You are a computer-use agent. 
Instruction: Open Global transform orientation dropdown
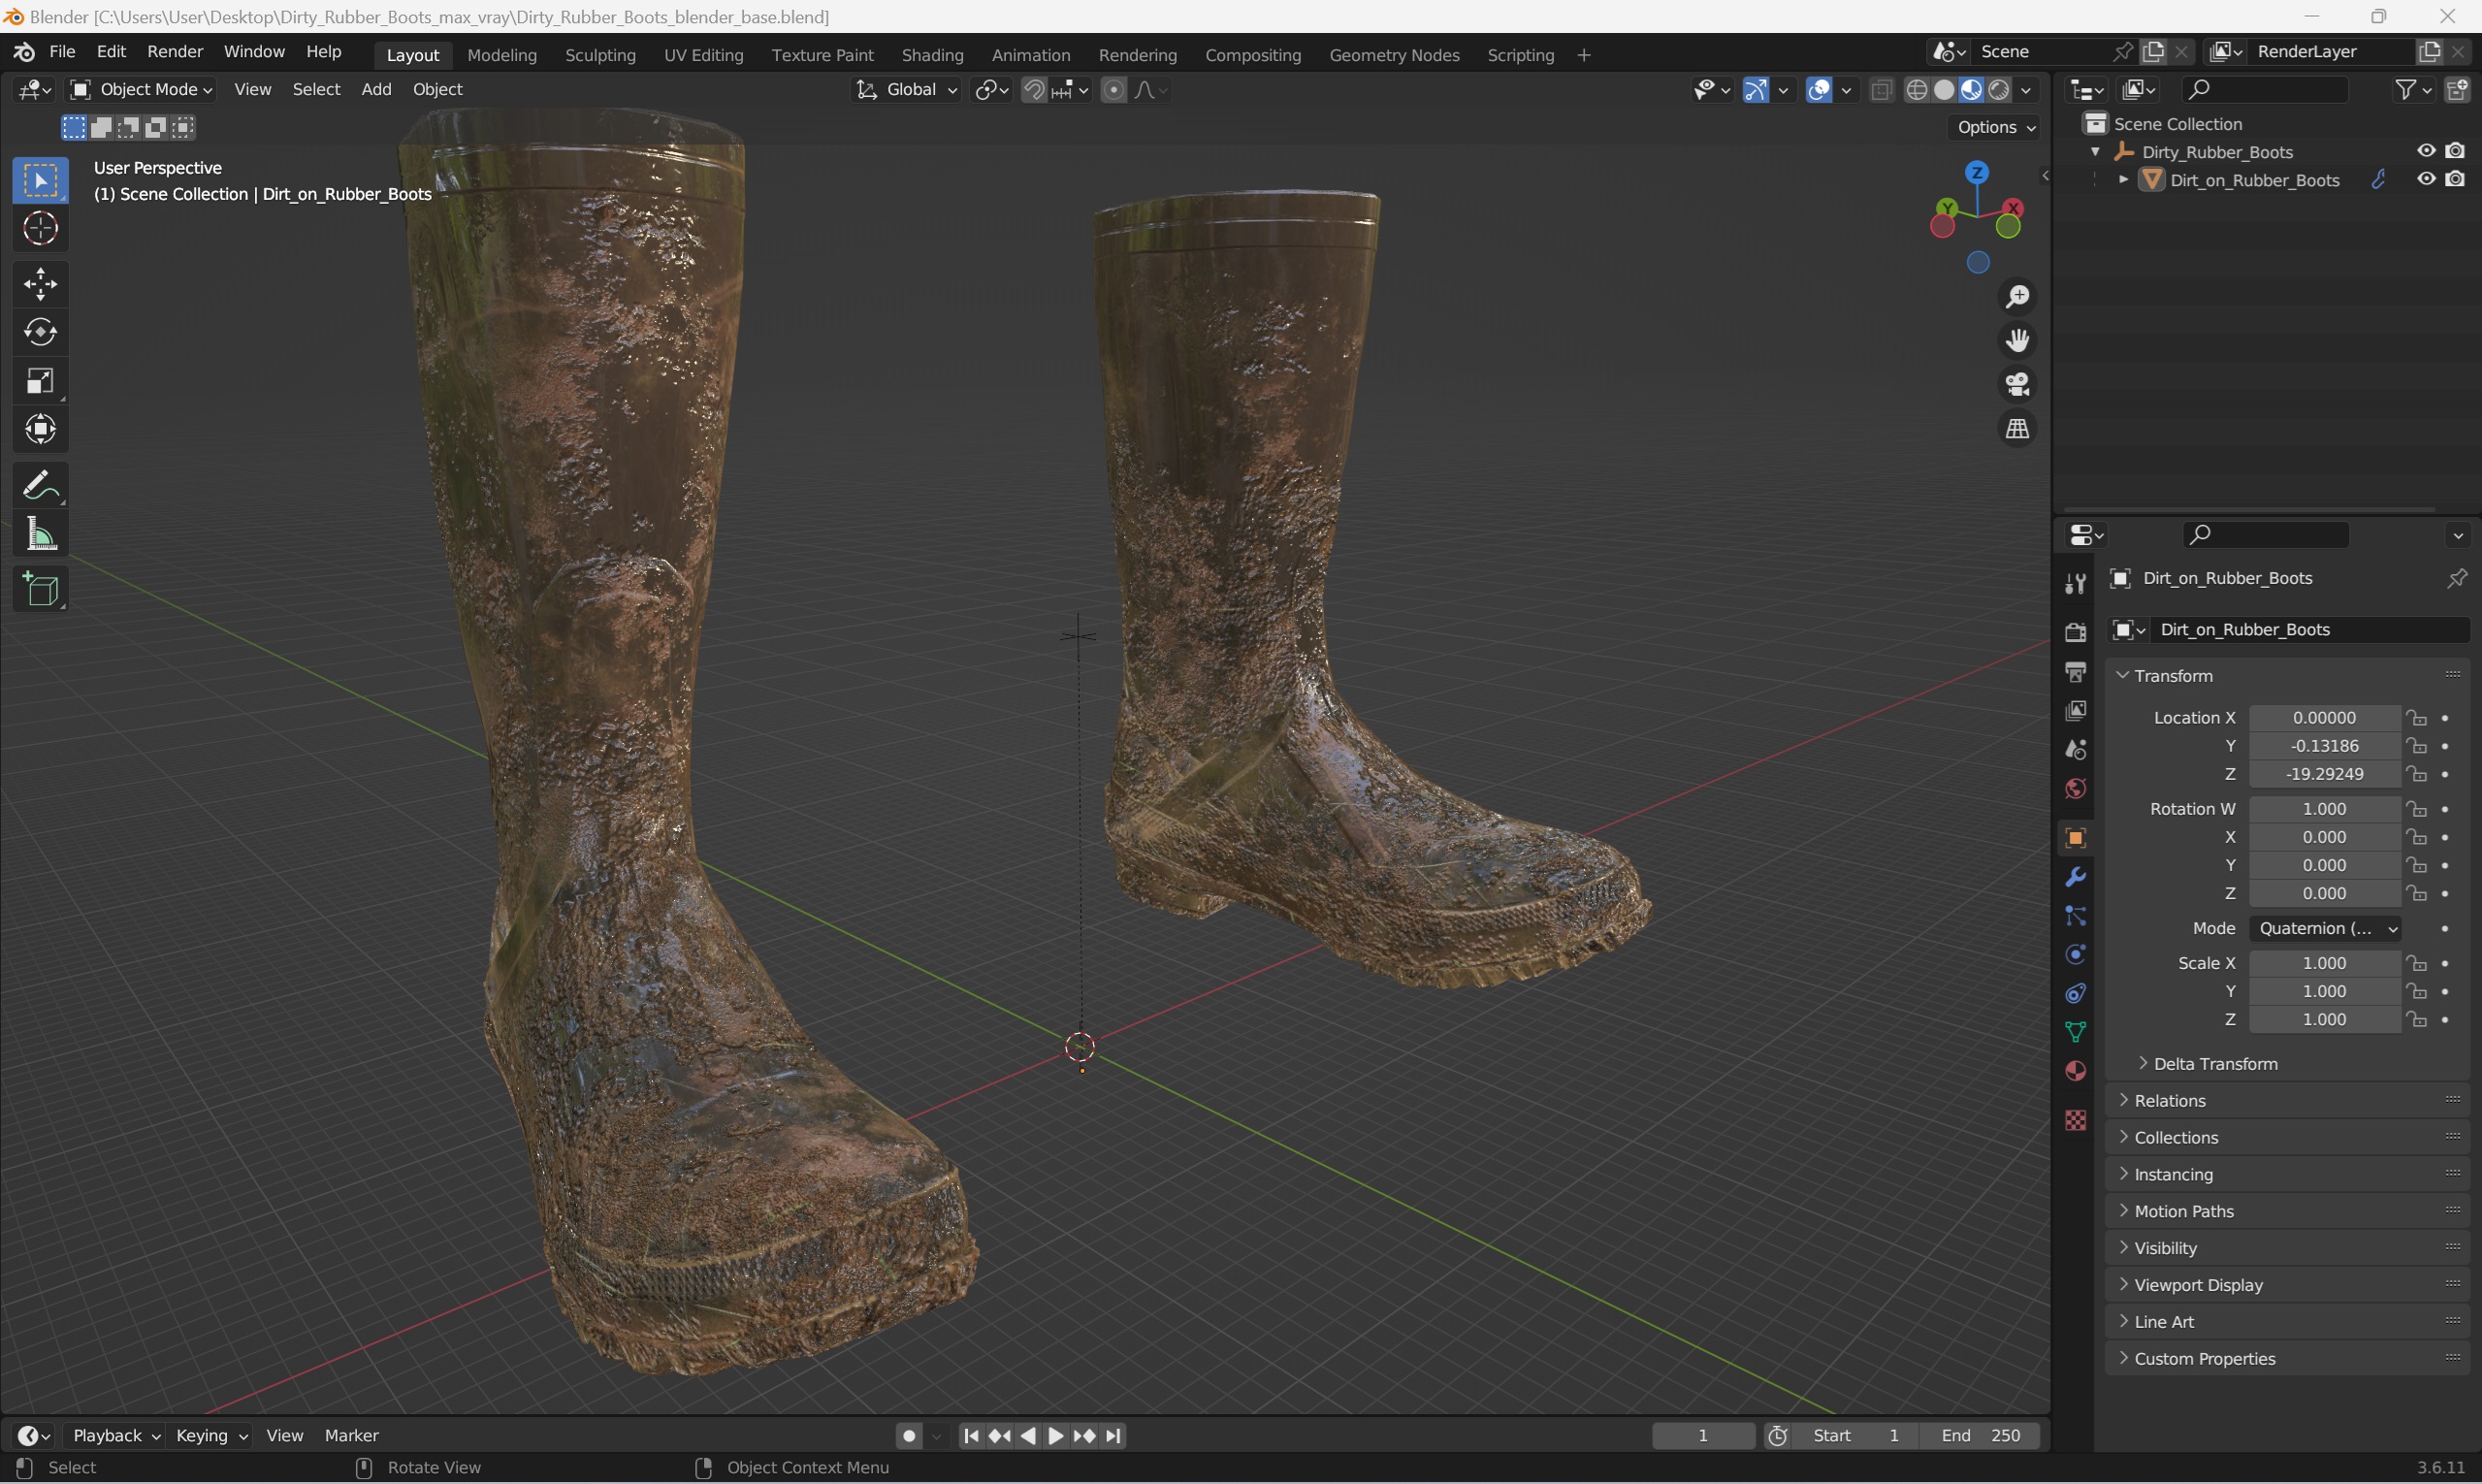[906, 90]
